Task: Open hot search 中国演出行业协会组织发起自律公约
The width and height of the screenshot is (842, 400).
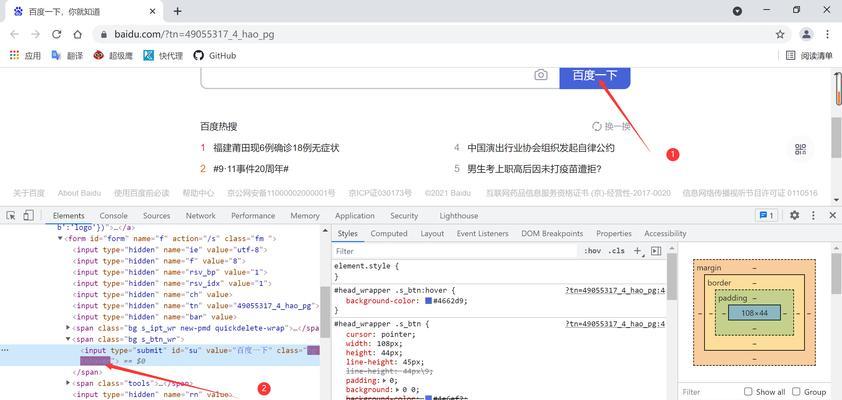Action: (541, 148)
